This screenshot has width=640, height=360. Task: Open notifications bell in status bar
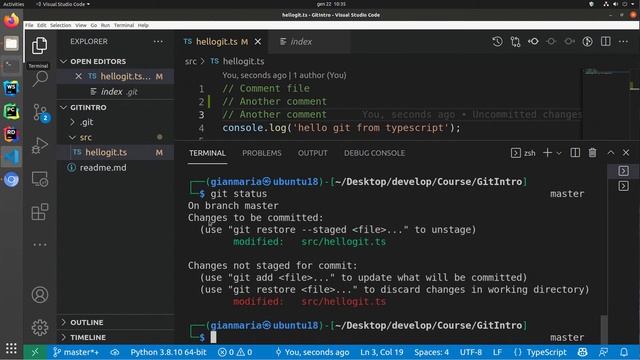coord(624,352)
